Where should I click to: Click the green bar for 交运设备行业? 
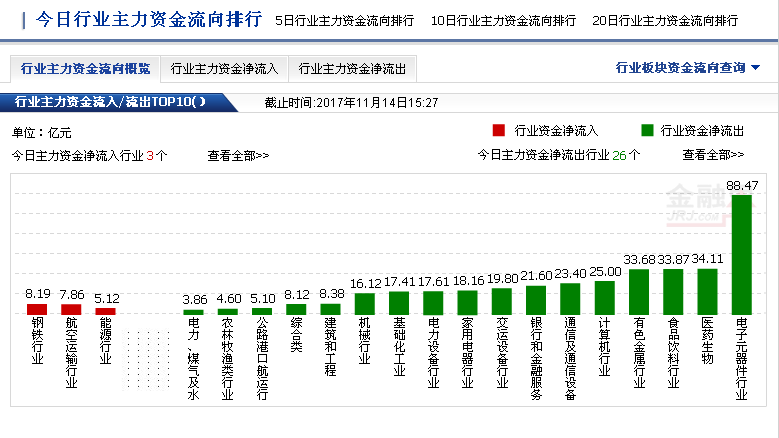(x=501, y=301)
